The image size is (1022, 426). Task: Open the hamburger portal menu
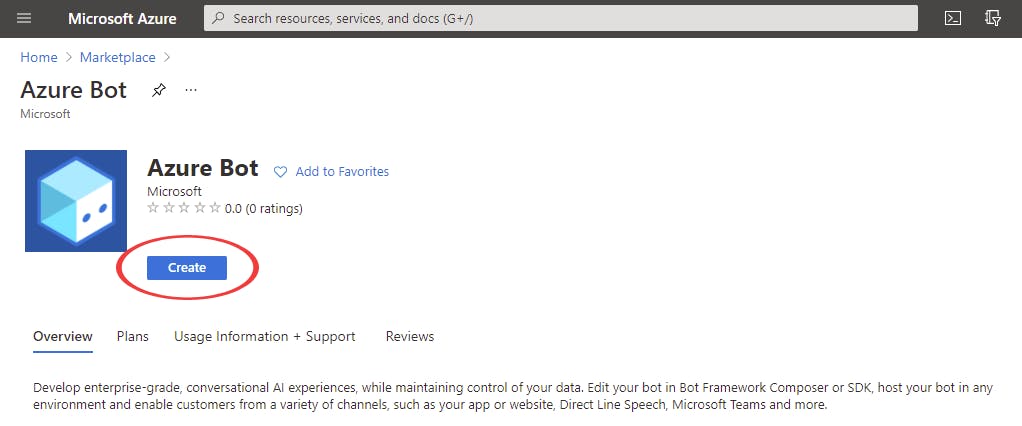(x=25, y=18)
